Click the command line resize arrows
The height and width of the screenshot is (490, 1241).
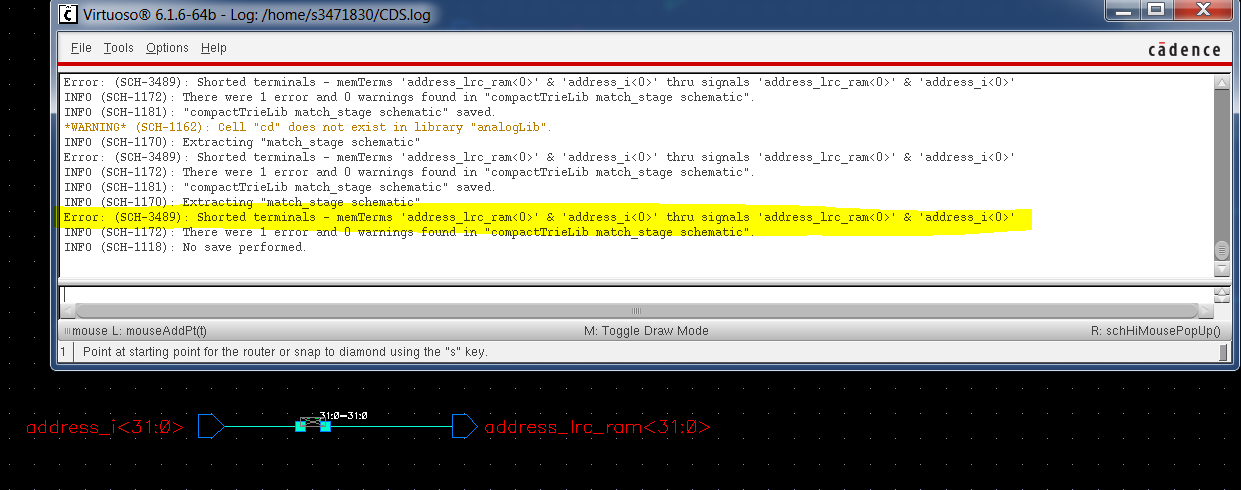(1221, 295)
